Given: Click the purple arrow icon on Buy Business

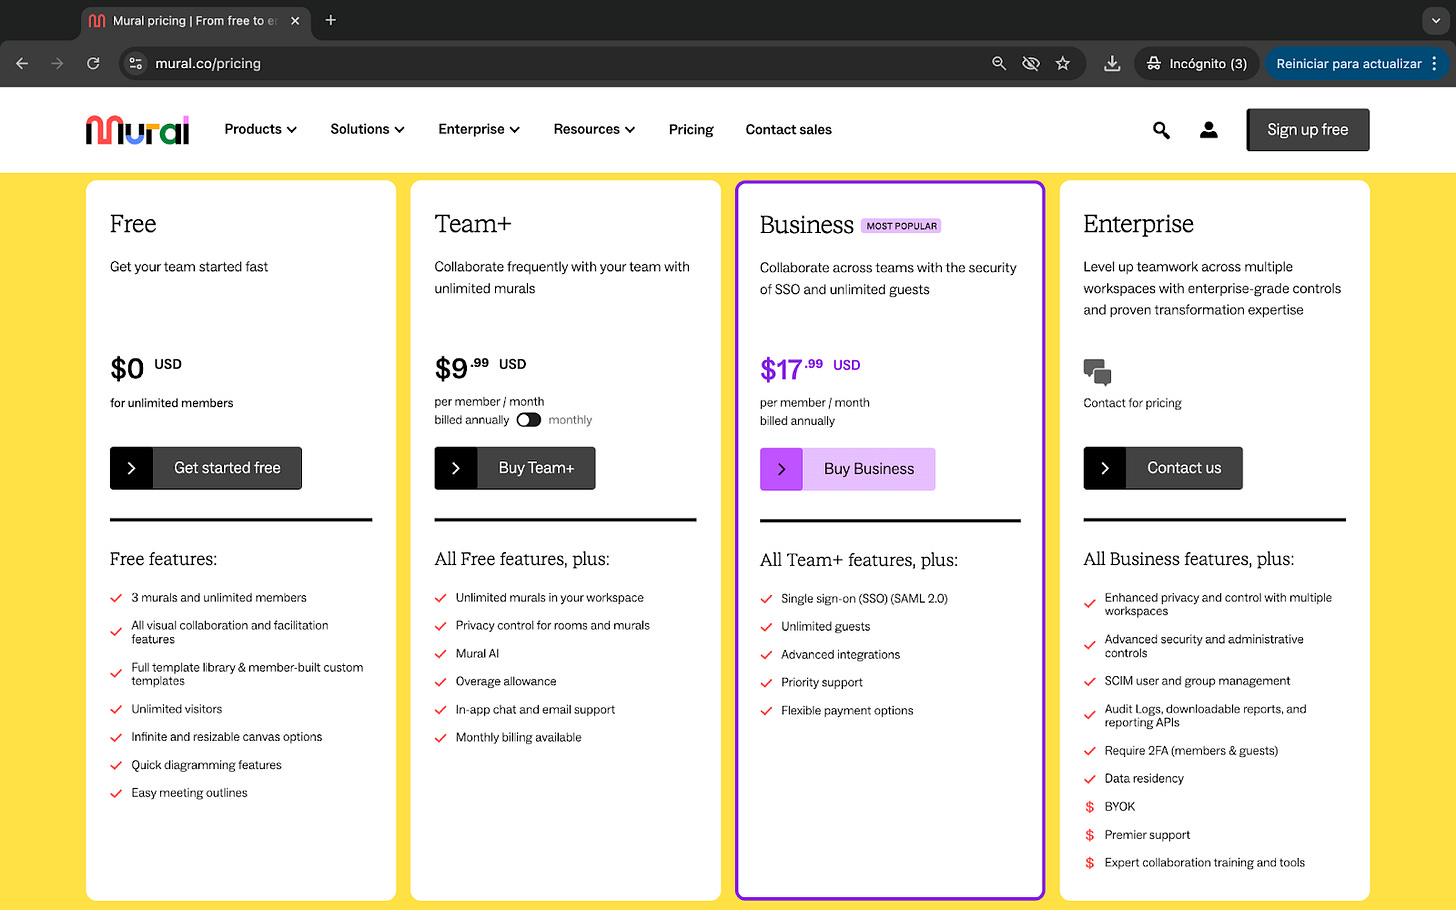Looking at the screenshot, I should [781, 469].
